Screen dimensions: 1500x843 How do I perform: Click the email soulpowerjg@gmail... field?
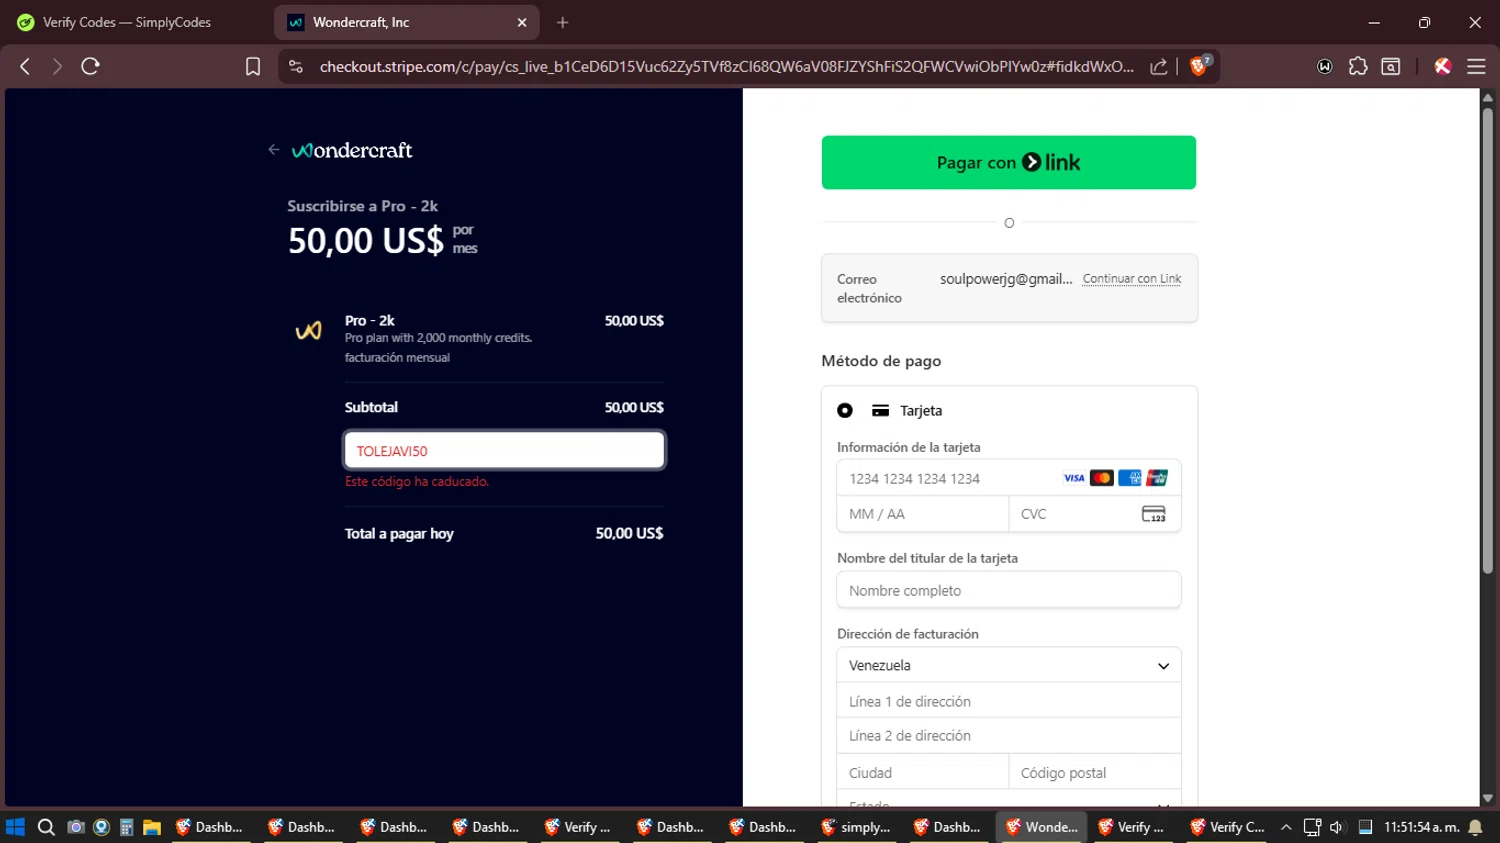1005,279
